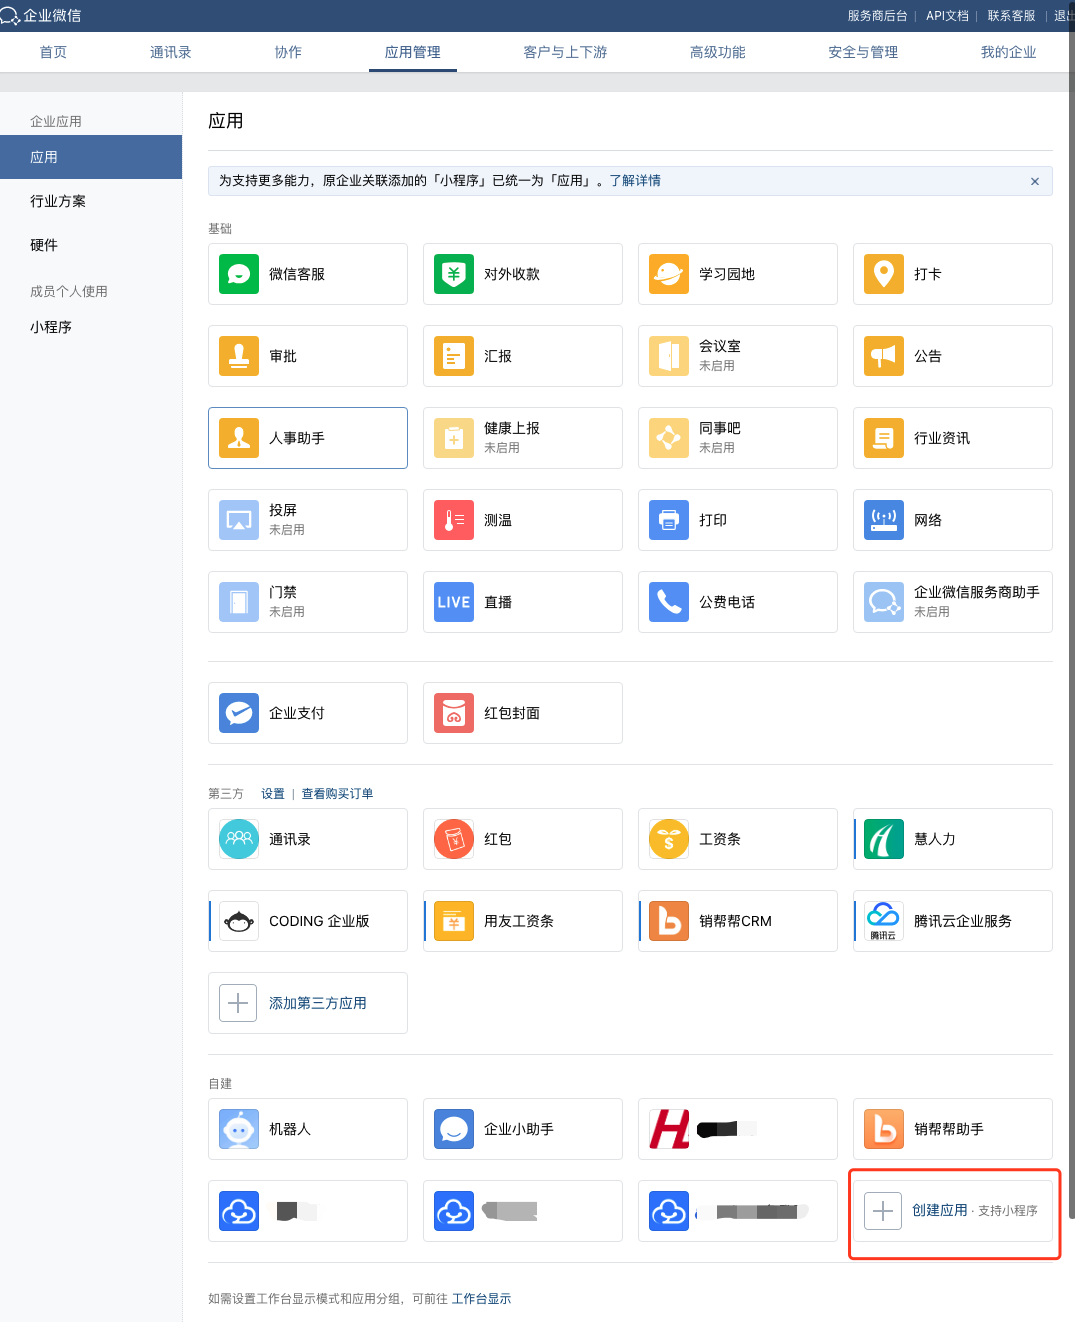The width and height of the screenshot is (1075, 1322).
Task: Open 硬件 in the sidebar
Action: tap(44, 245)
